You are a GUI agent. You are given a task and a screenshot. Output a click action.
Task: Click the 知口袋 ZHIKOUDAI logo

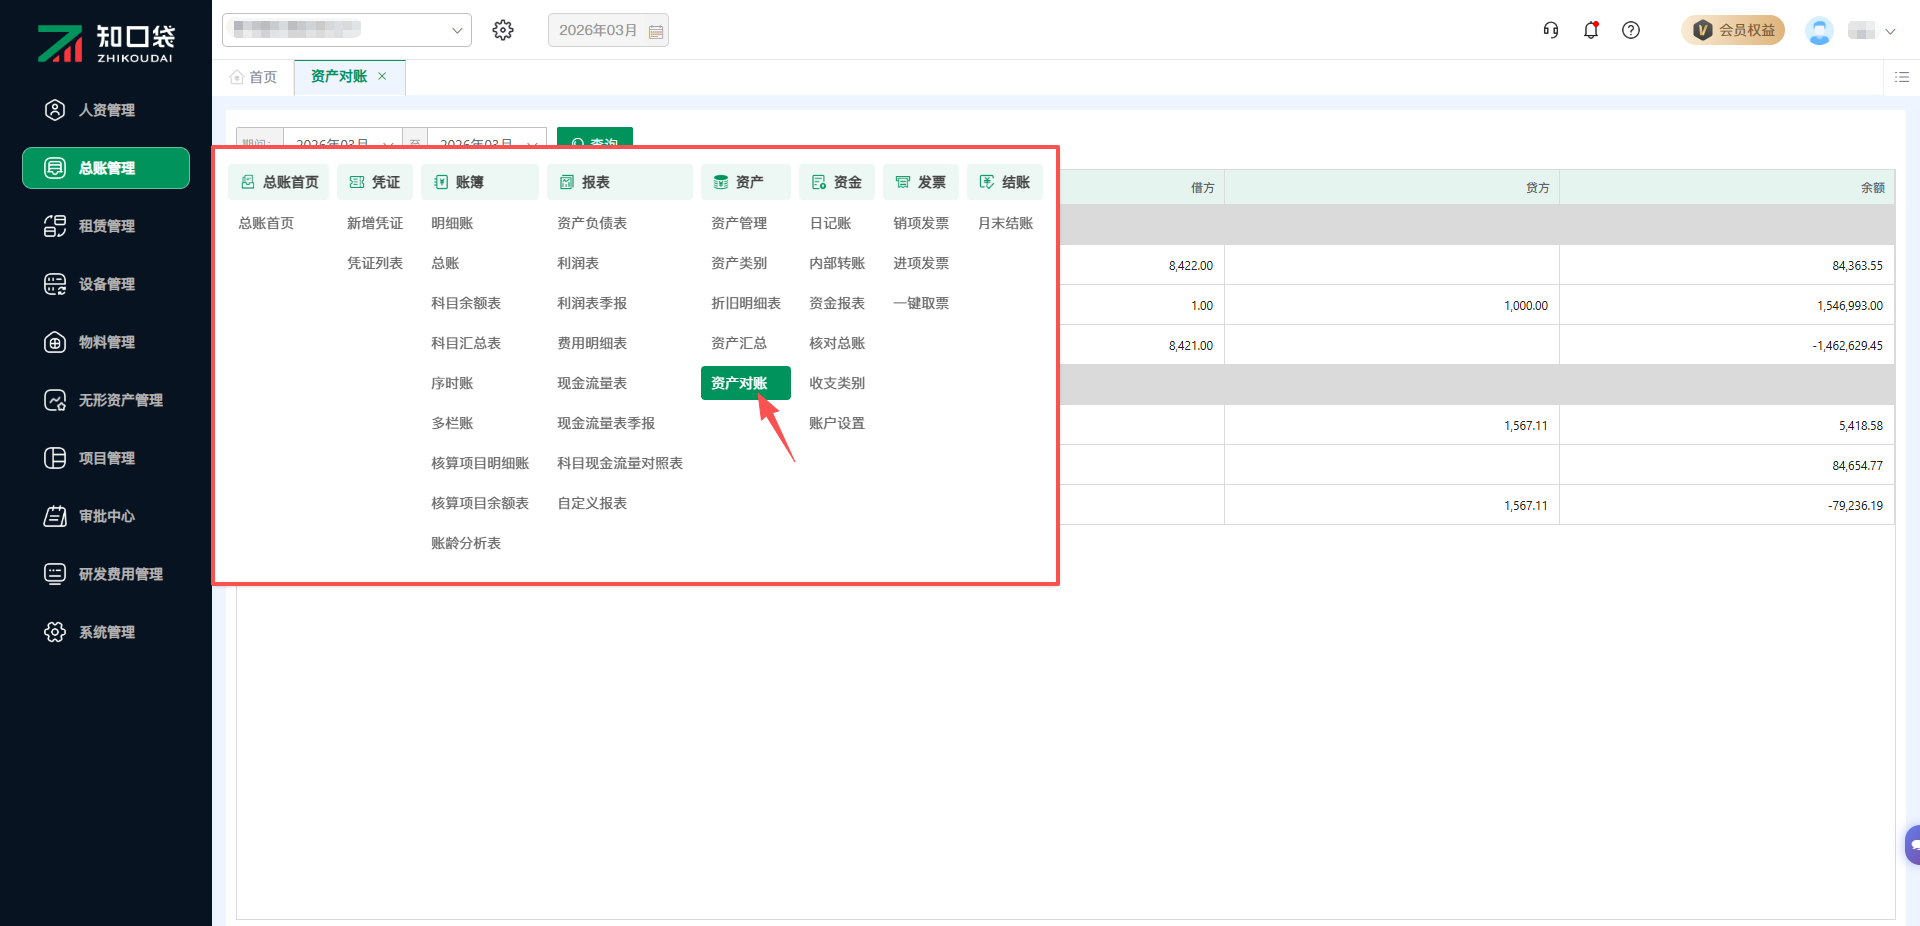pyautogui.click(x=106, y=43)
